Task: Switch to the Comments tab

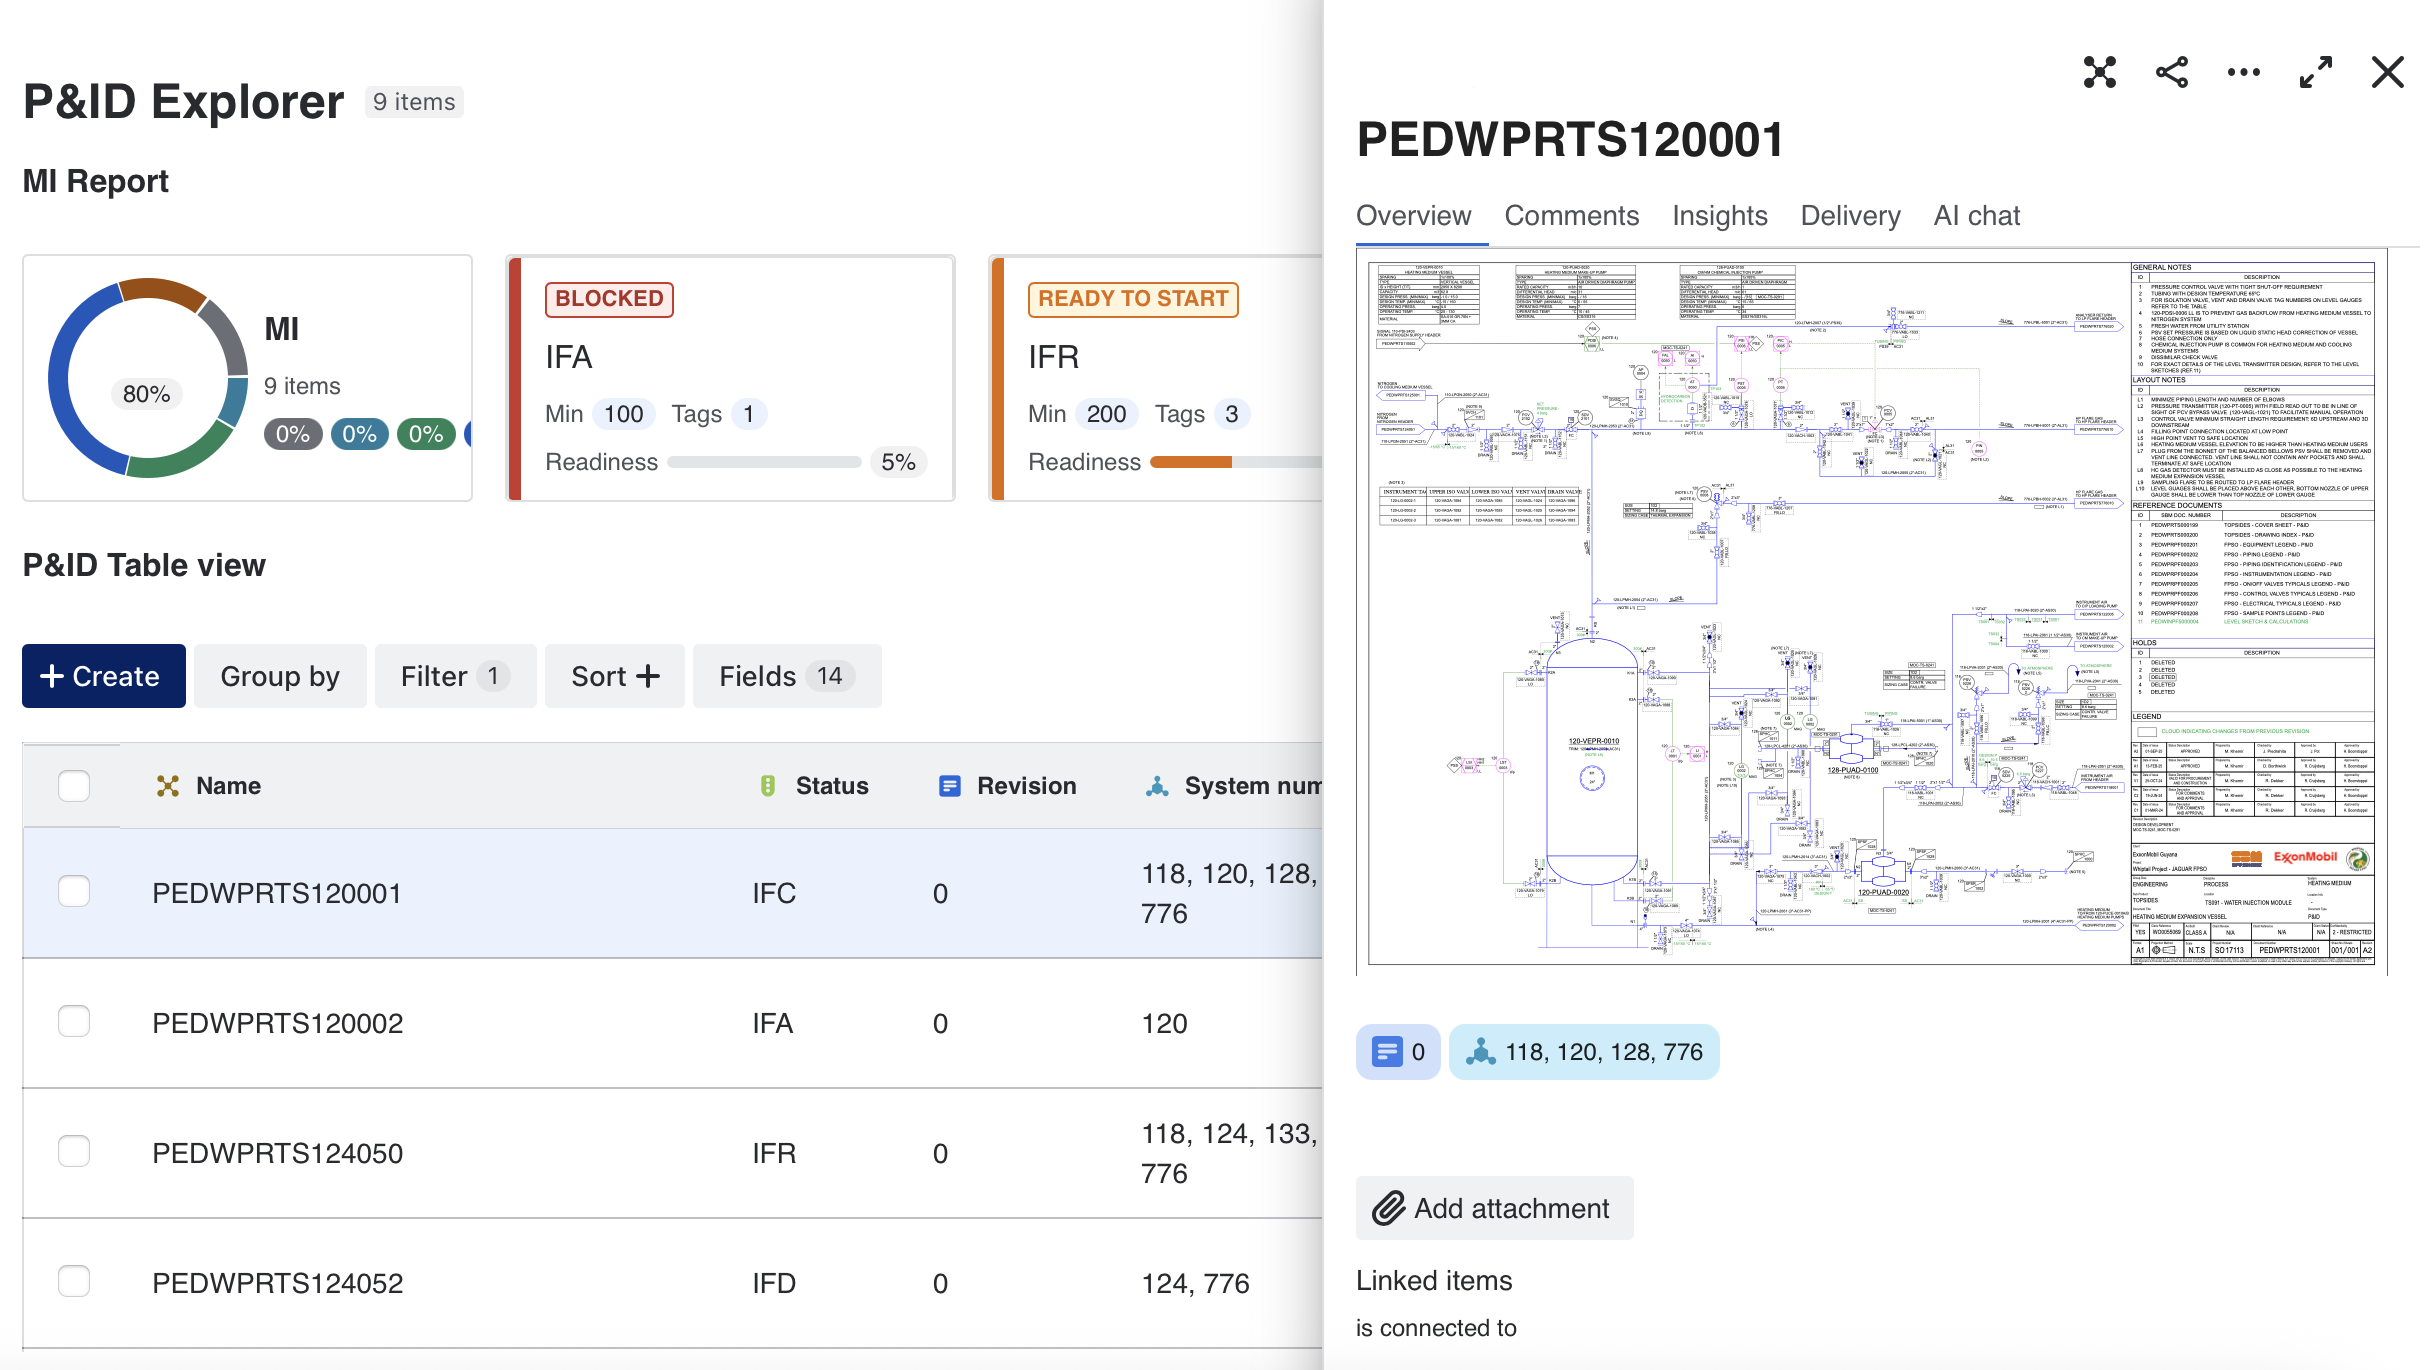Action: 1571,215
